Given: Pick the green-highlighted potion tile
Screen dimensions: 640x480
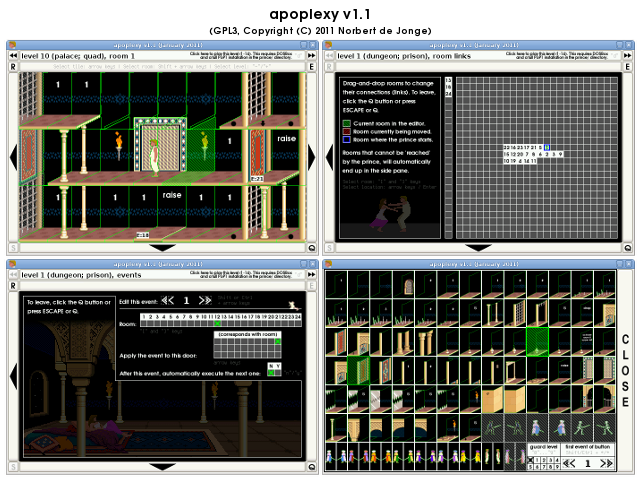Looking at the screenshot, I should point(537,342).
